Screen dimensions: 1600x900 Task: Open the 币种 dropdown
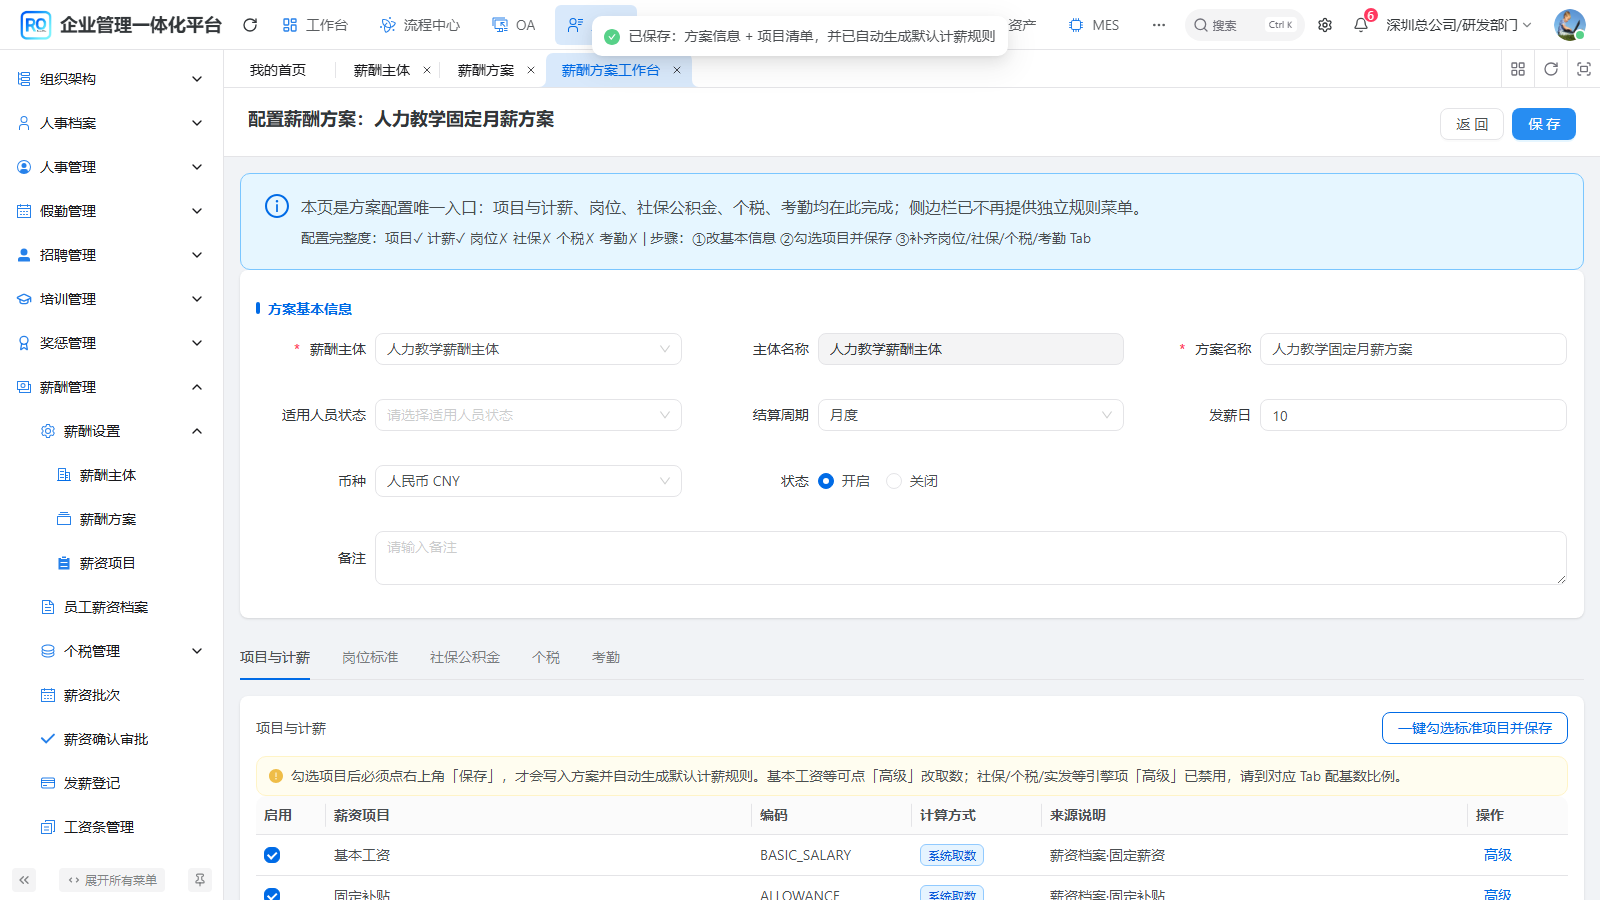click(x=528, y=481)
